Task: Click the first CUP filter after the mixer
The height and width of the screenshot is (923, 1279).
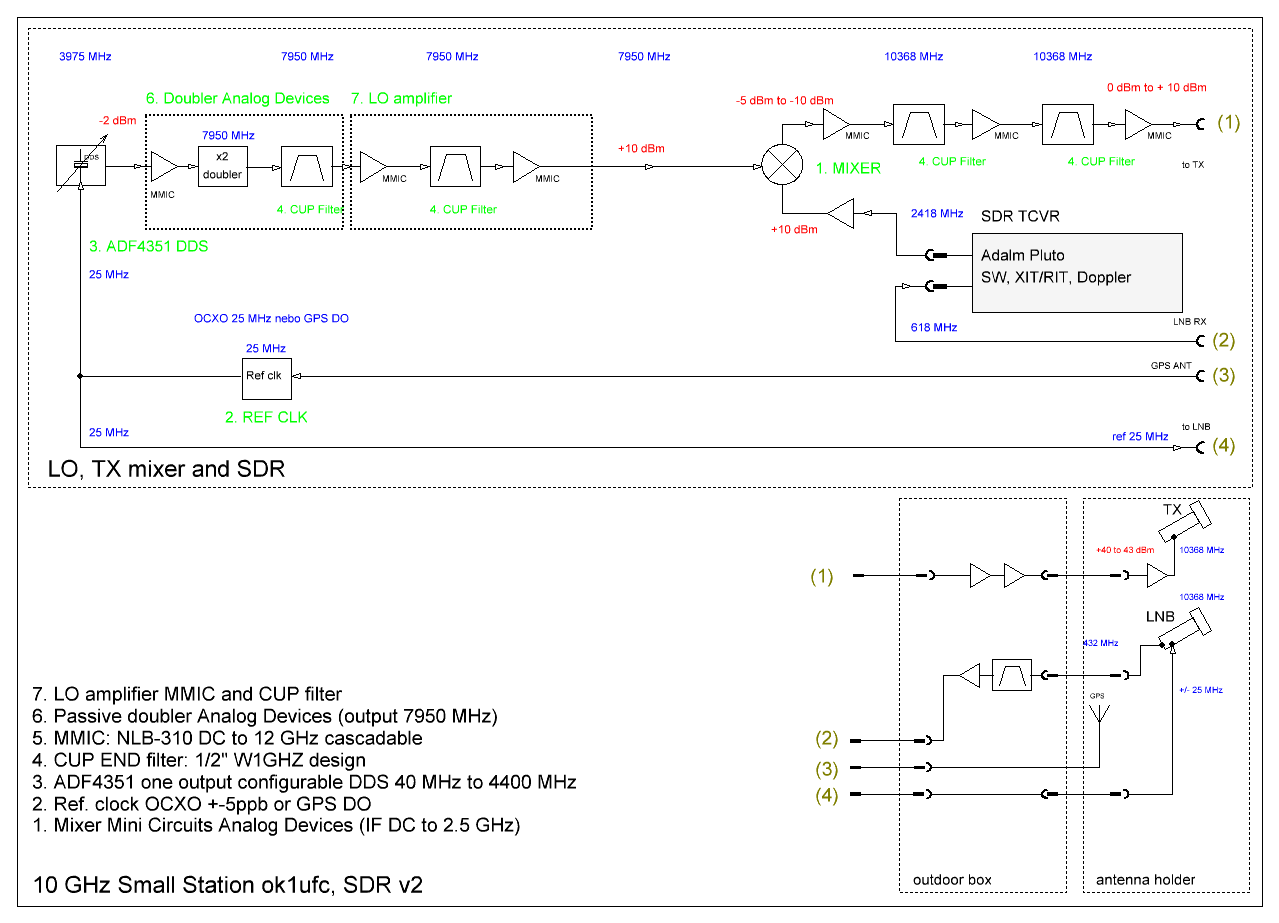Action: pos(917,123)
